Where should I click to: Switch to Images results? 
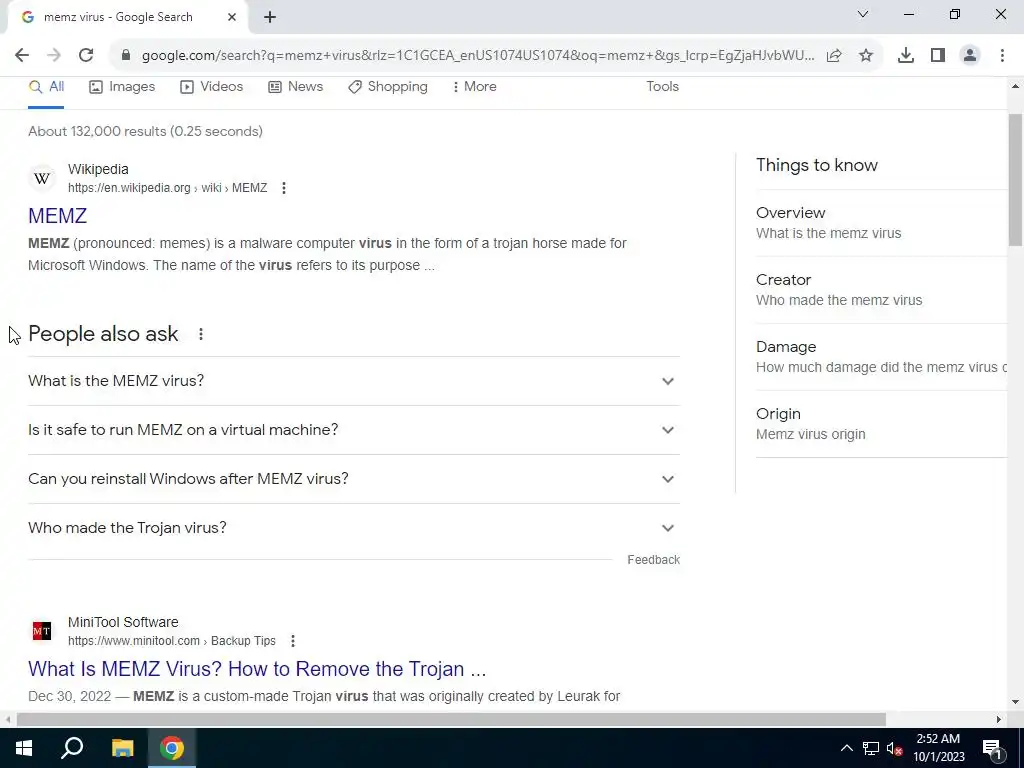[122, 87]
